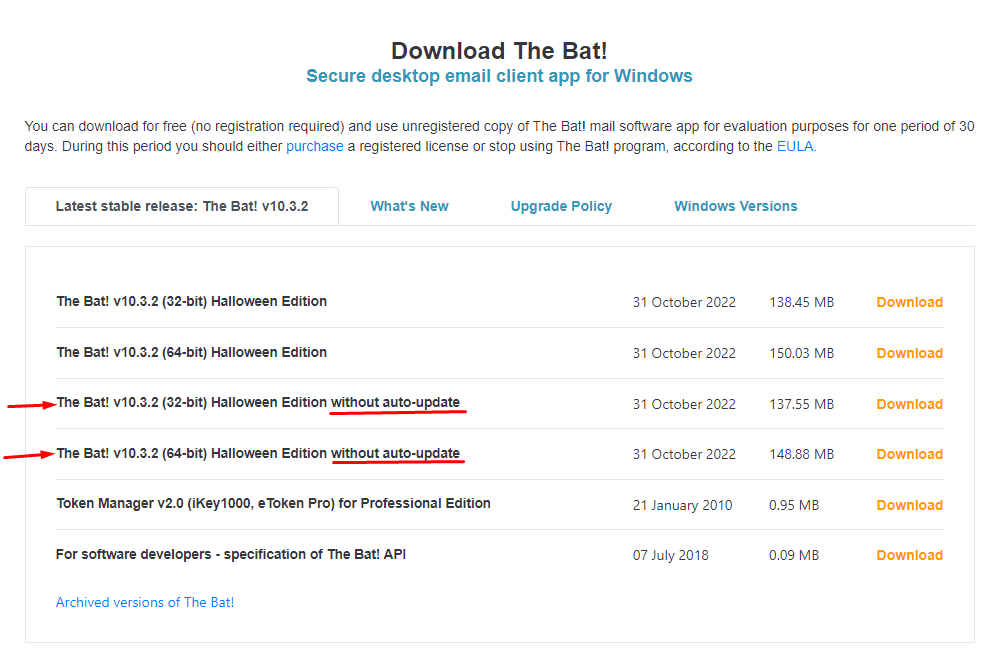Download The Bat! 32-bit Halloween Edition
Image resolution: width=1007 pixels, height=668 pixels.
pos(909,302)
